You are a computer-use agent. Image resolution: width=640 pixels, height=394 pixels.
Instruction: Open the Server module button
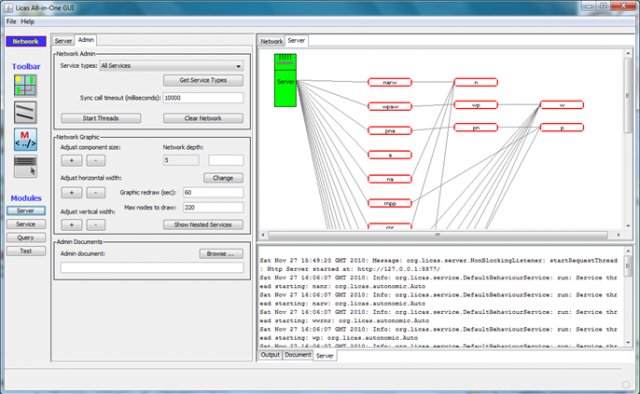click(x=26, y=211)
